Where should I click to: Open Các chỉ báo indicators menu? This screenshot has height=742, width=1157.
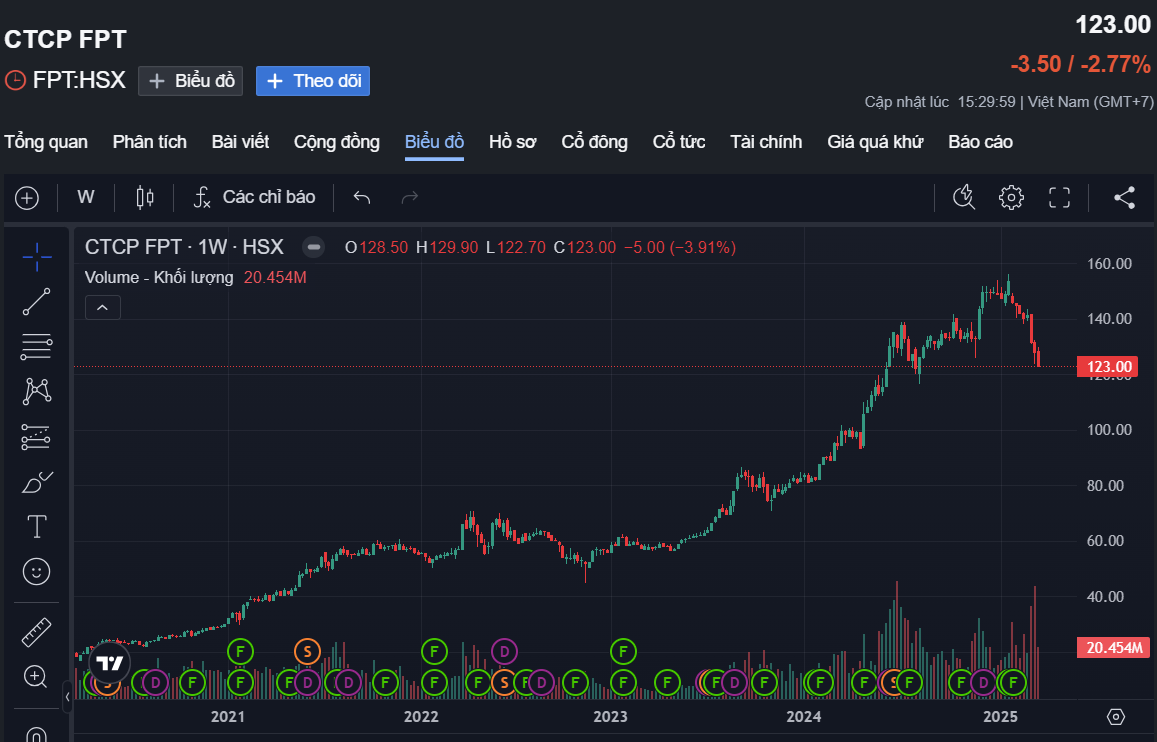255,197
